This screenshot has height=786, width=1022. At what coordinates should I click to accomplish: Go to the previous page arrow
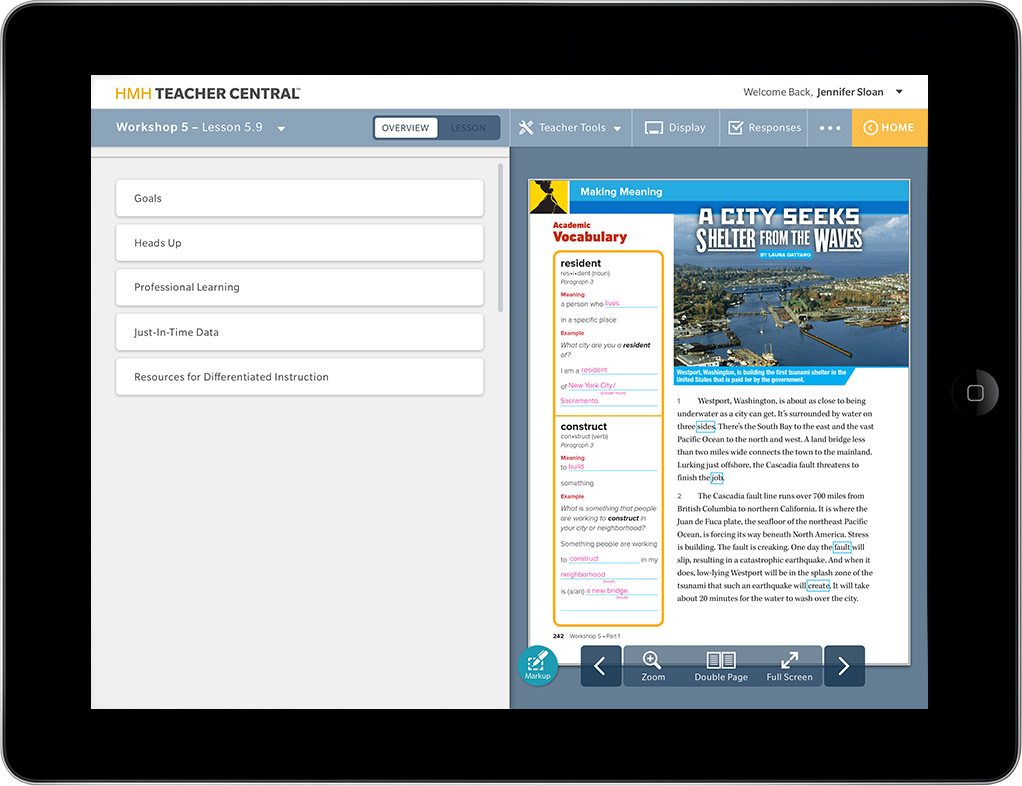click(x=600, y=666)
